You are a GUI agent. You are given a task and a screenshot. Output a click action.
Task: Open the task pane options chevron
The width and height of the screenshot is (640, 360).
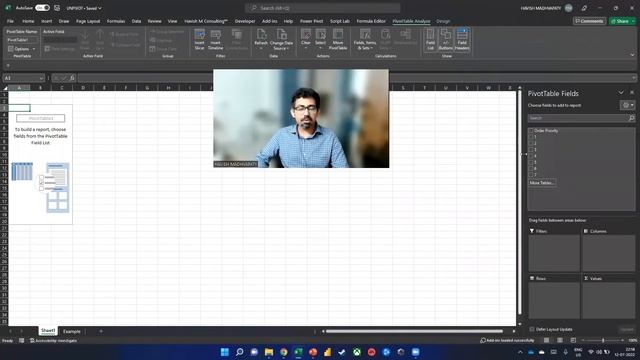(621, 93)
